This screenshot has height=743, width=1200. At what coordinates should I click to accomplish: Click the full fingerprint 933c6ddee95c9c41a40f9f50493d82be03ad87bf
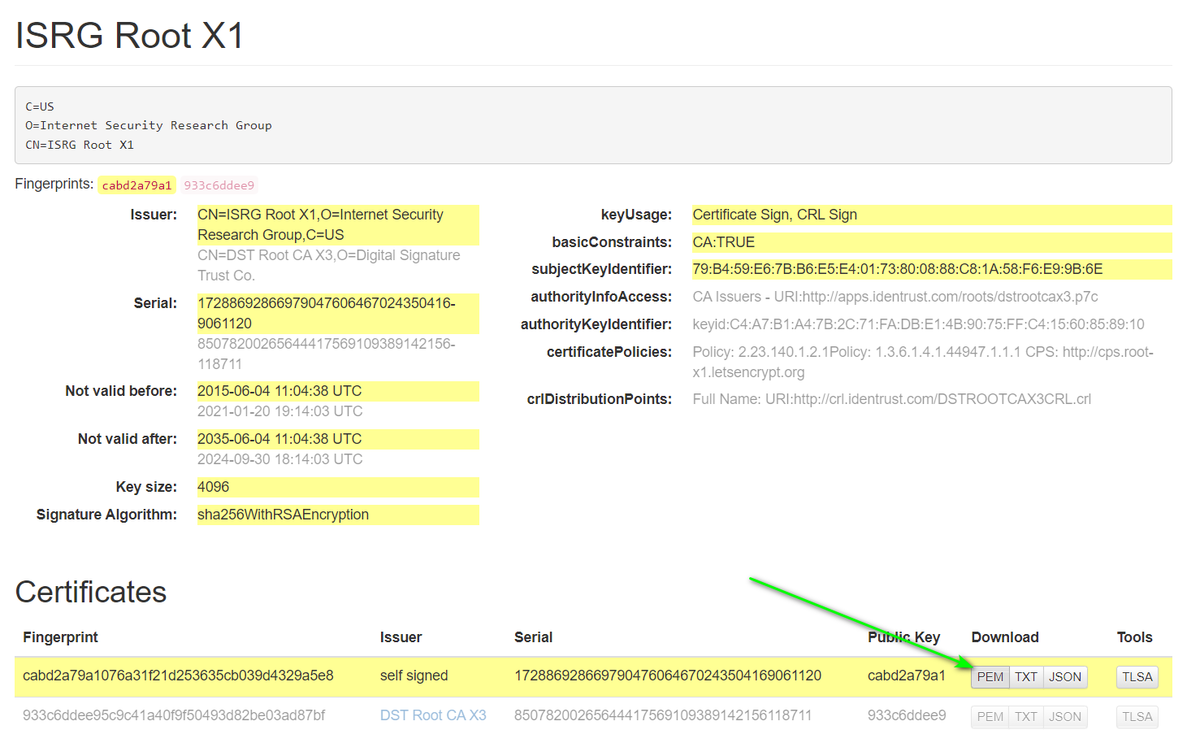point(174,715)
